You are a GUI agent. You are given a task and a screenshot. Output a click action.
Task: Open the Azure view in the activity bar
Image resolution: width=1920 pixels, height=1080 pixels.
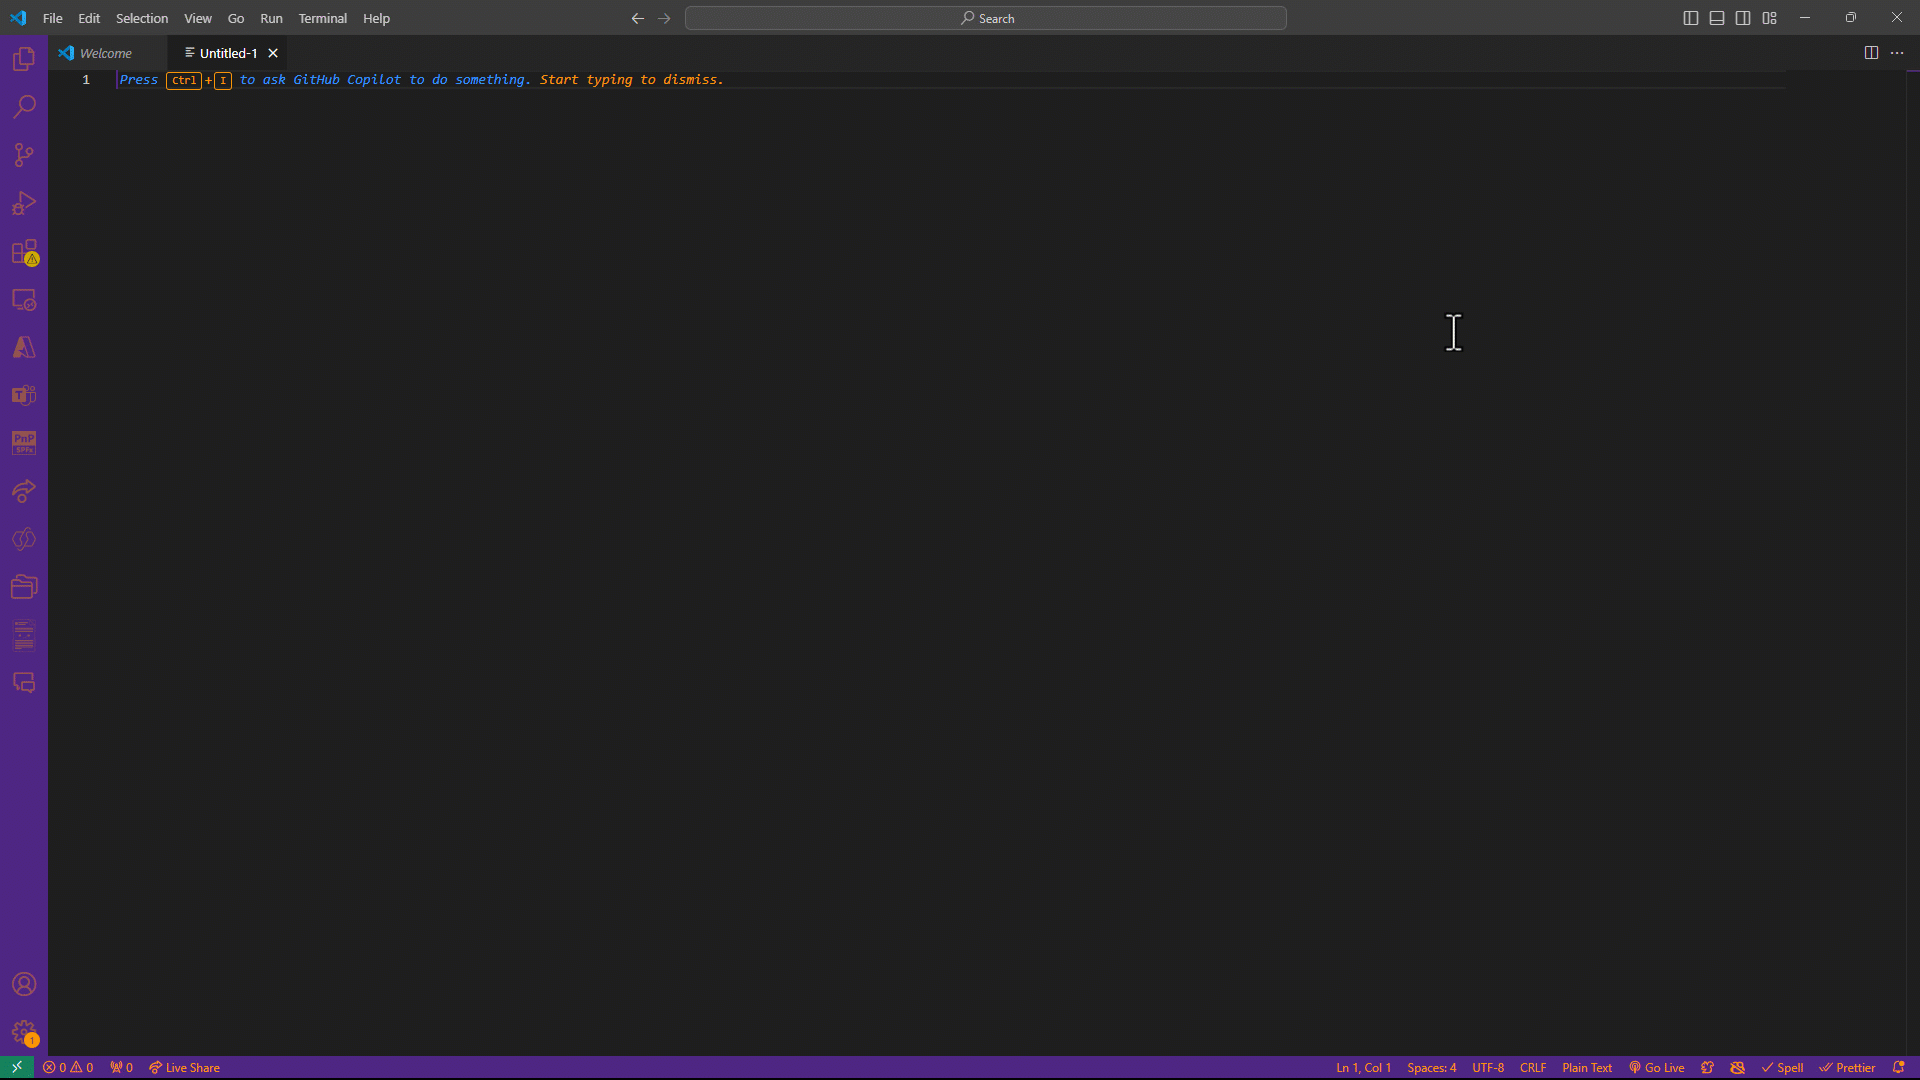[24, 347]
